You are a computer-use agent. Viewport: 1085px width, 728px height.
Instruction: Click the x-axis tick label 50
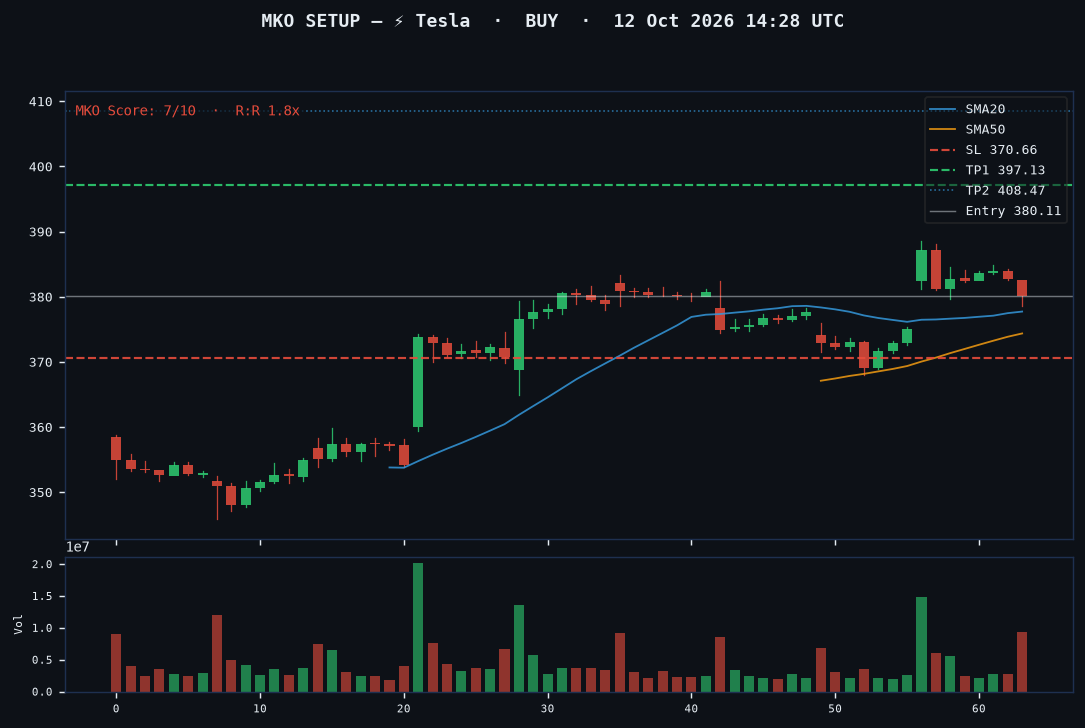coord(835,709)
